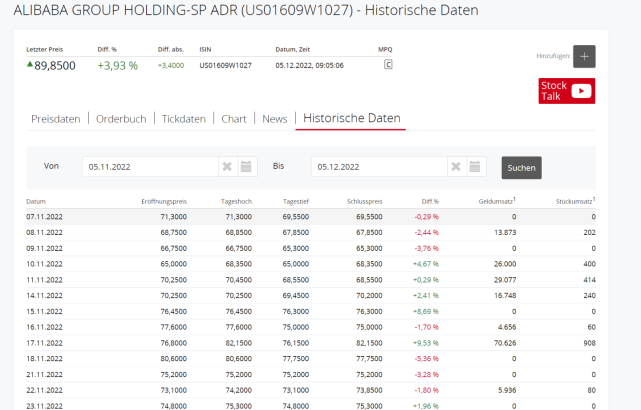Image resolution: width=641 pixels, height=410 pixels.
Task: Click the Bis date input field
Action: (380, 167)
